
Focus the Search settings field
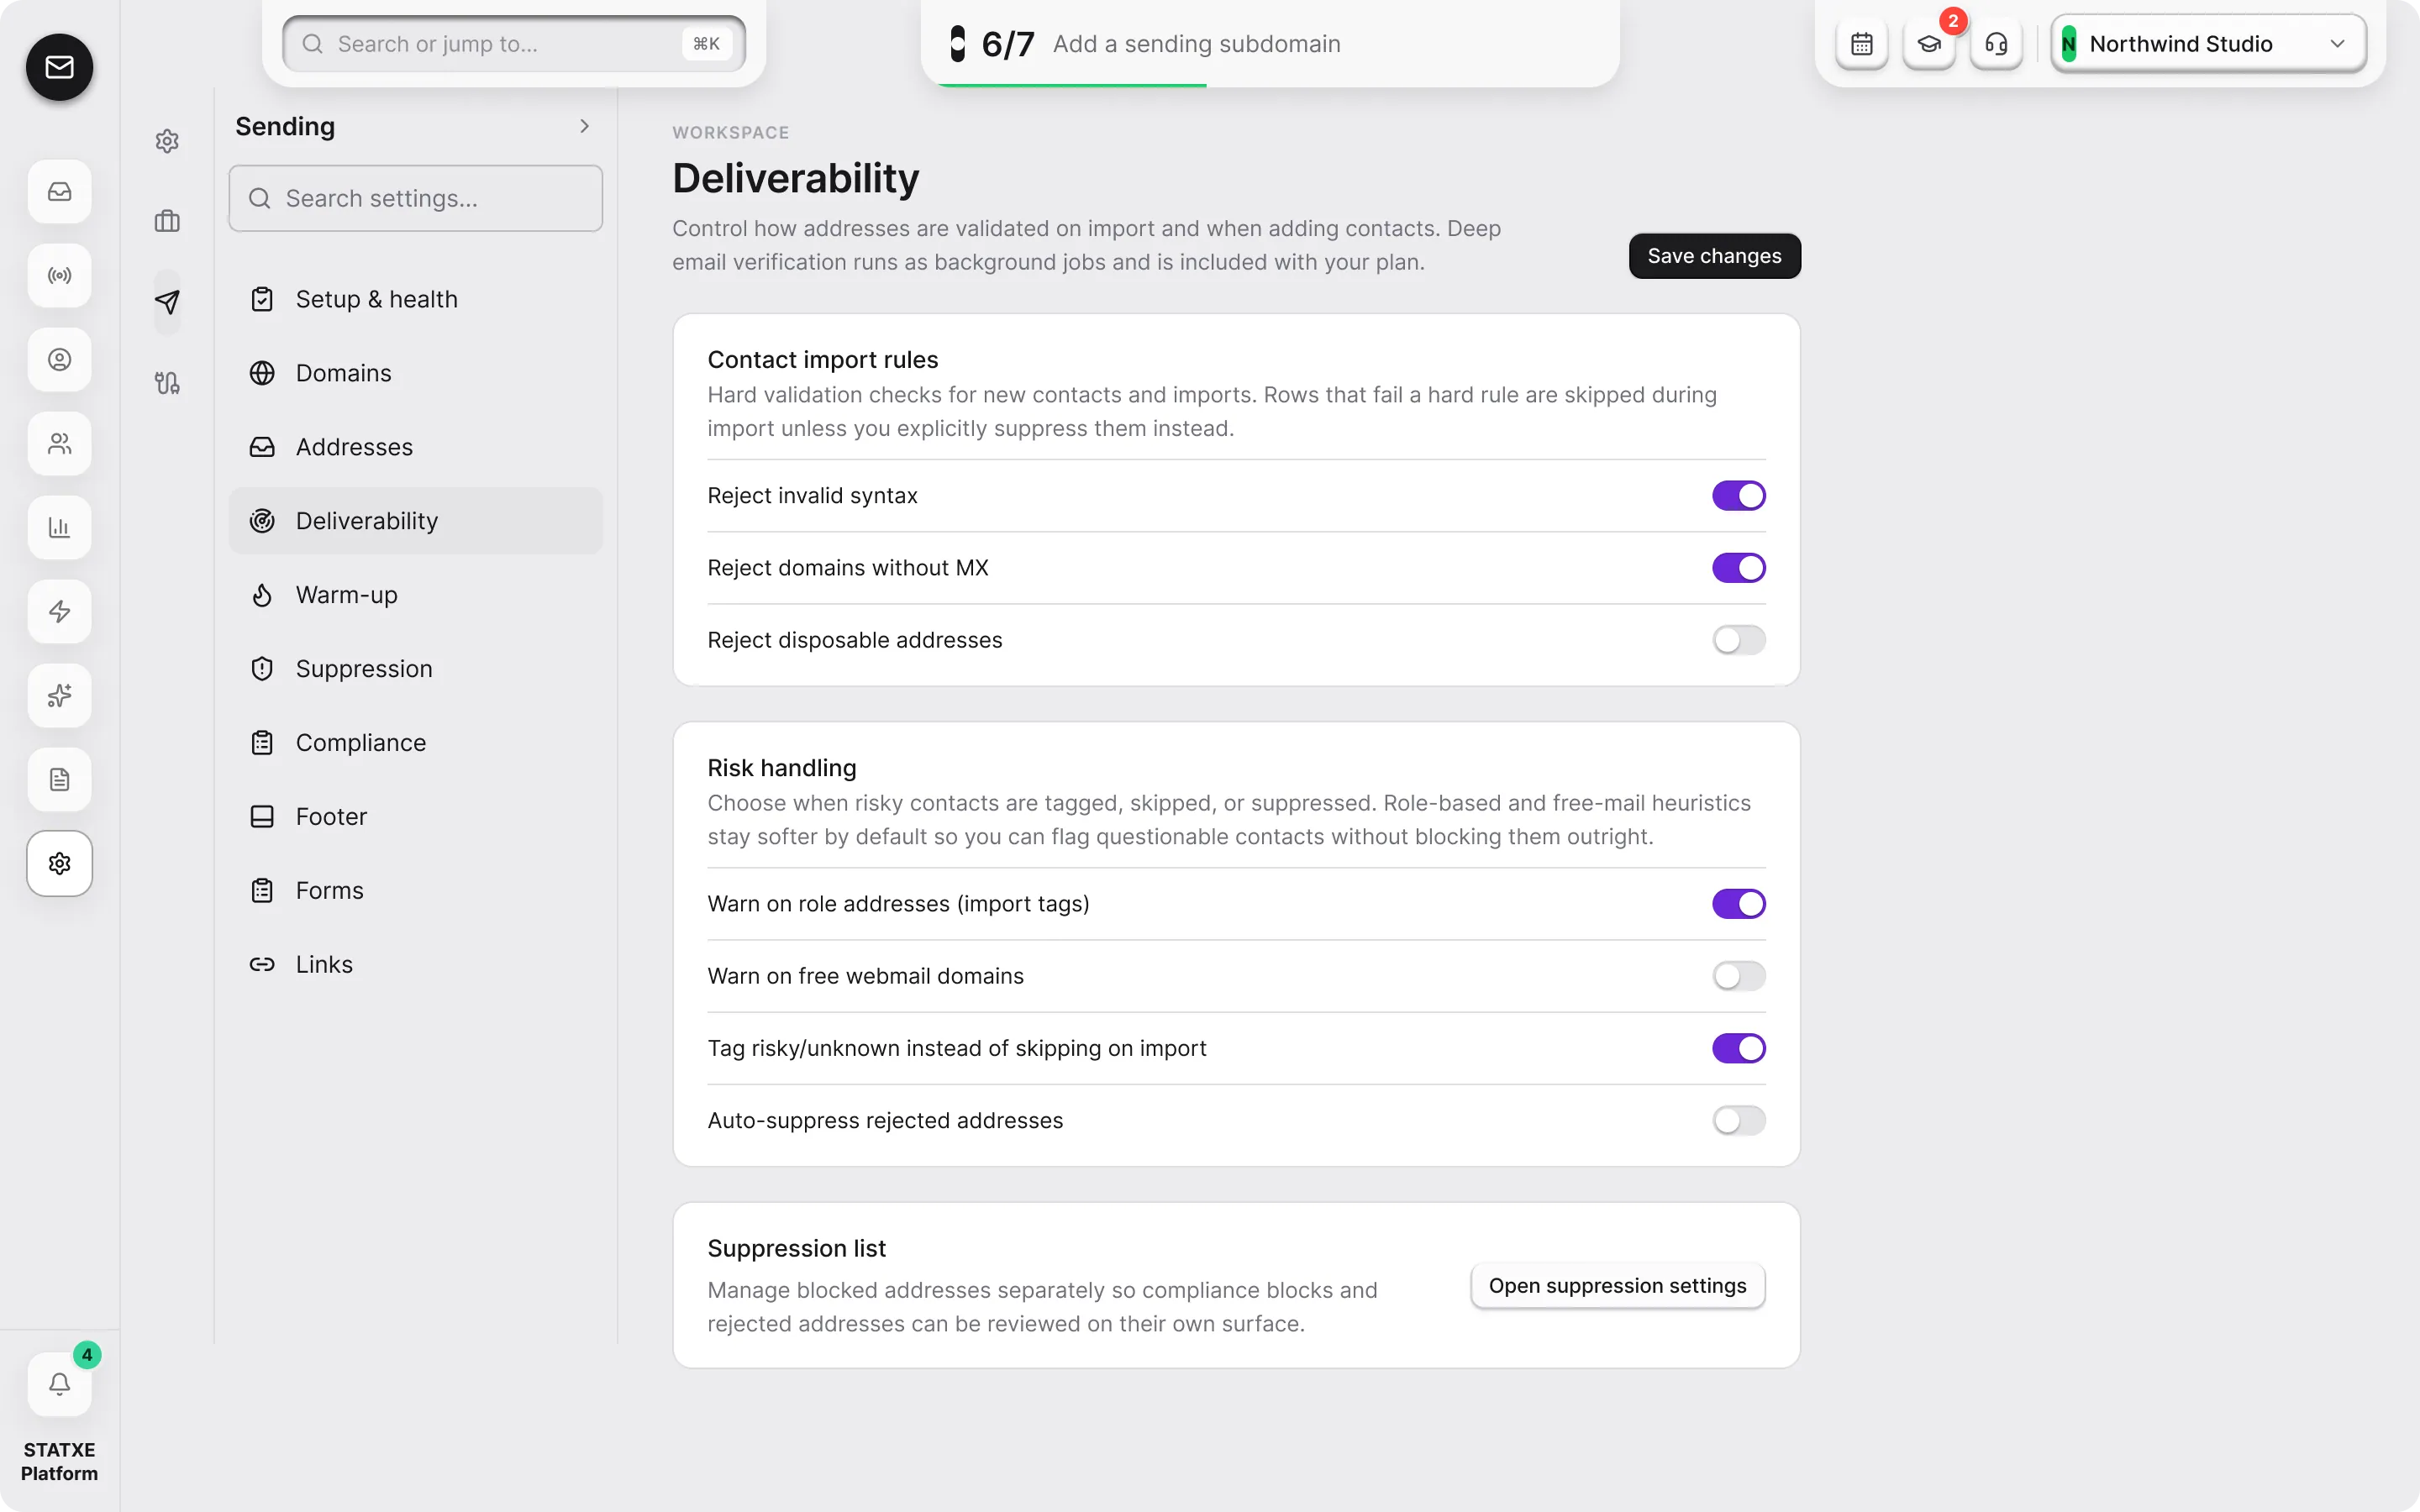pyautogui.click(x=415, y=198)
